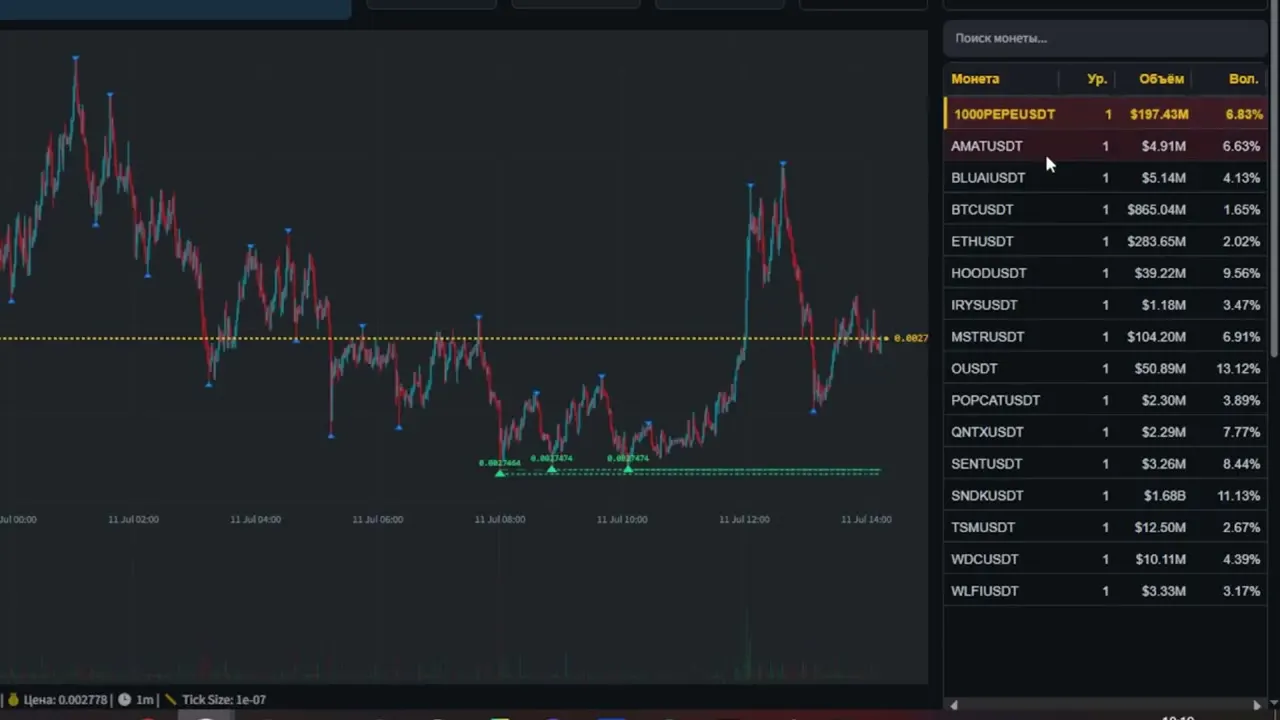Click the middle green support triangle marker
The width and height of the screenshot is (1280, 720).
click(x=551, y=468)
